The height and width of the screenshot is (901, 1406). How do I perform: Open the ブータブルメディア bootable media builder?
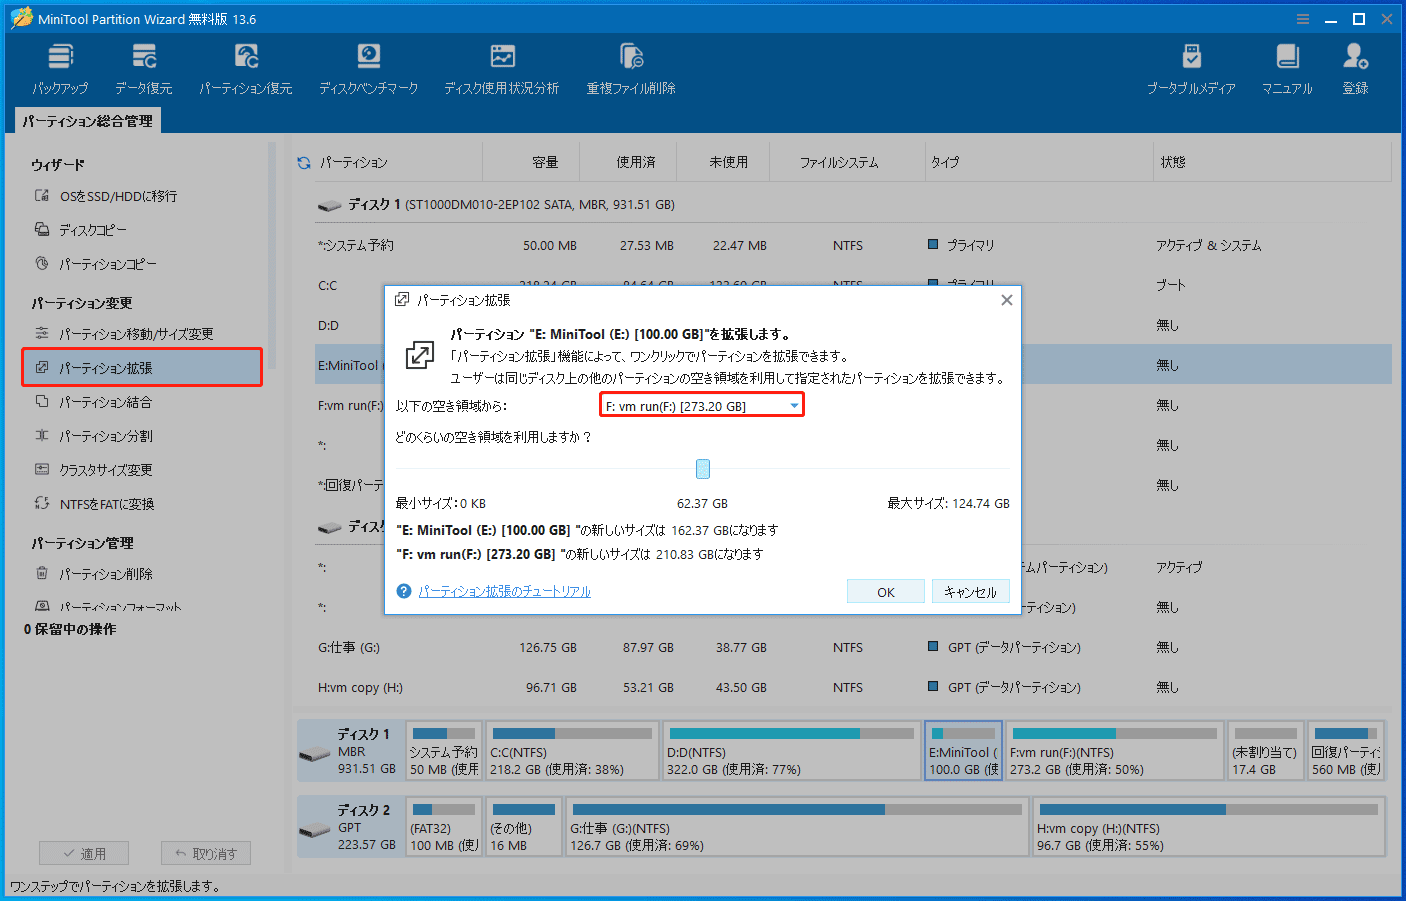(1191, 69)
